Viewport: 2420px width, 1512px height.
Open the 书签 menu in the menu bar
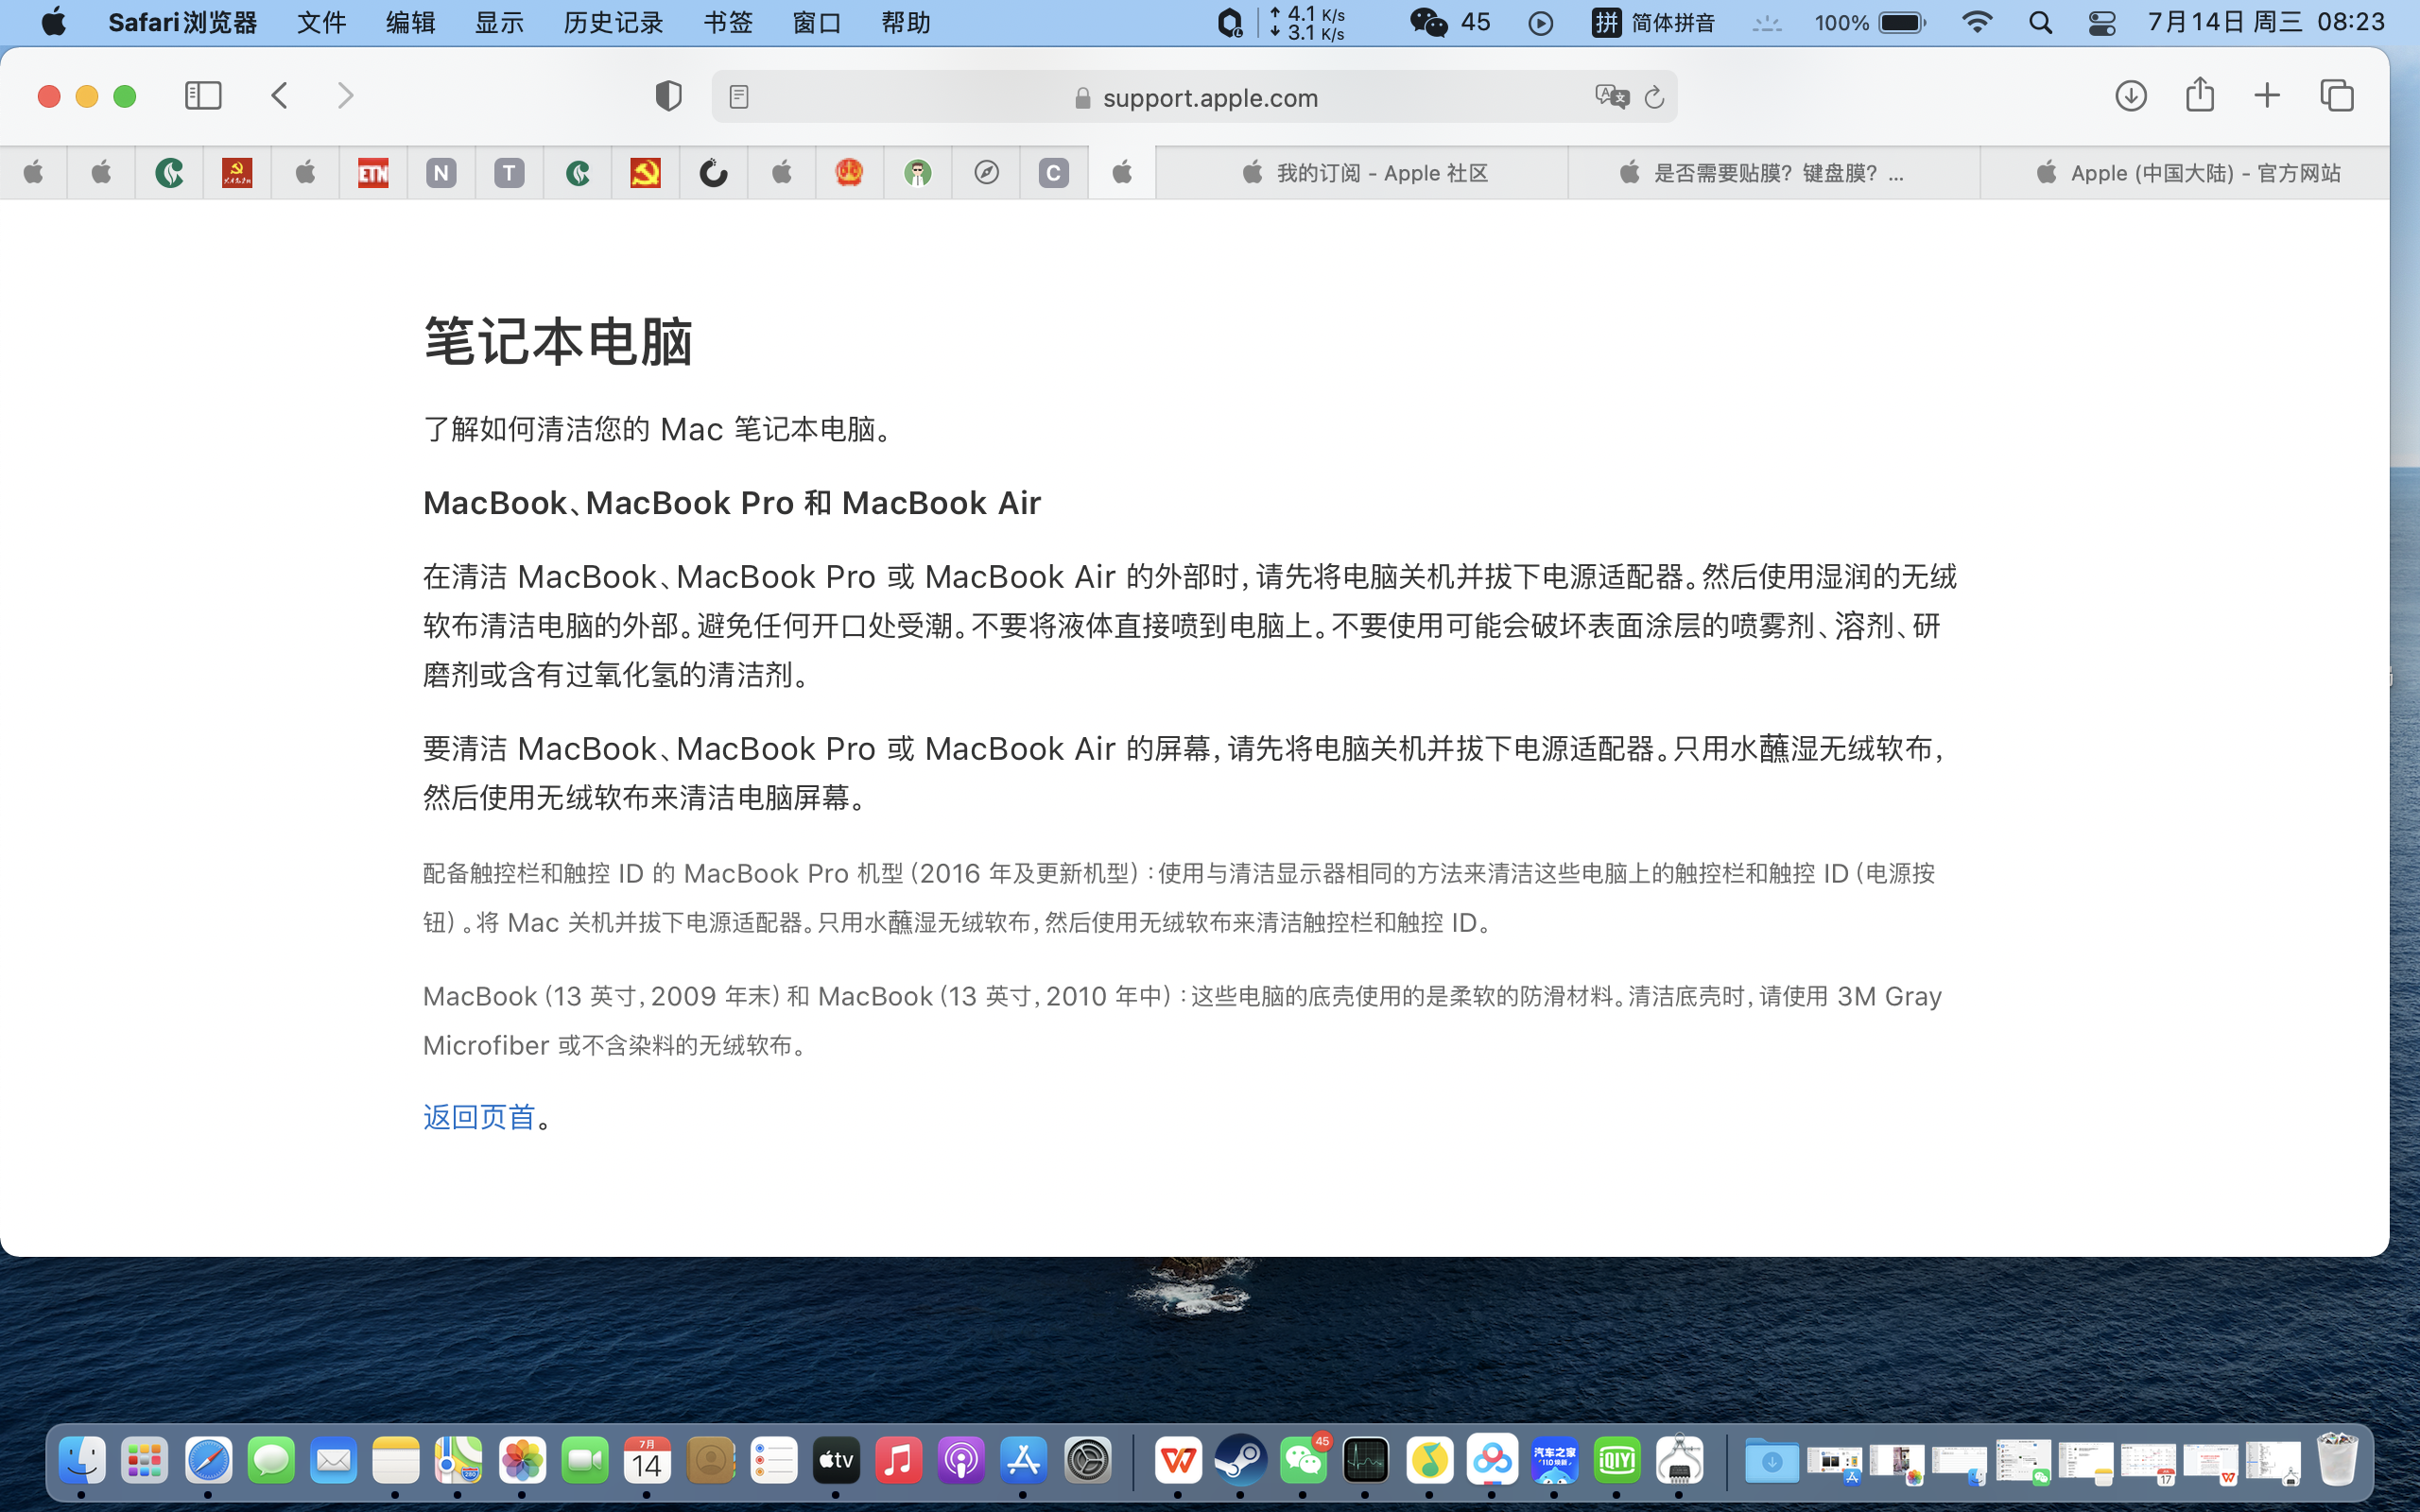tap(727, 23)
